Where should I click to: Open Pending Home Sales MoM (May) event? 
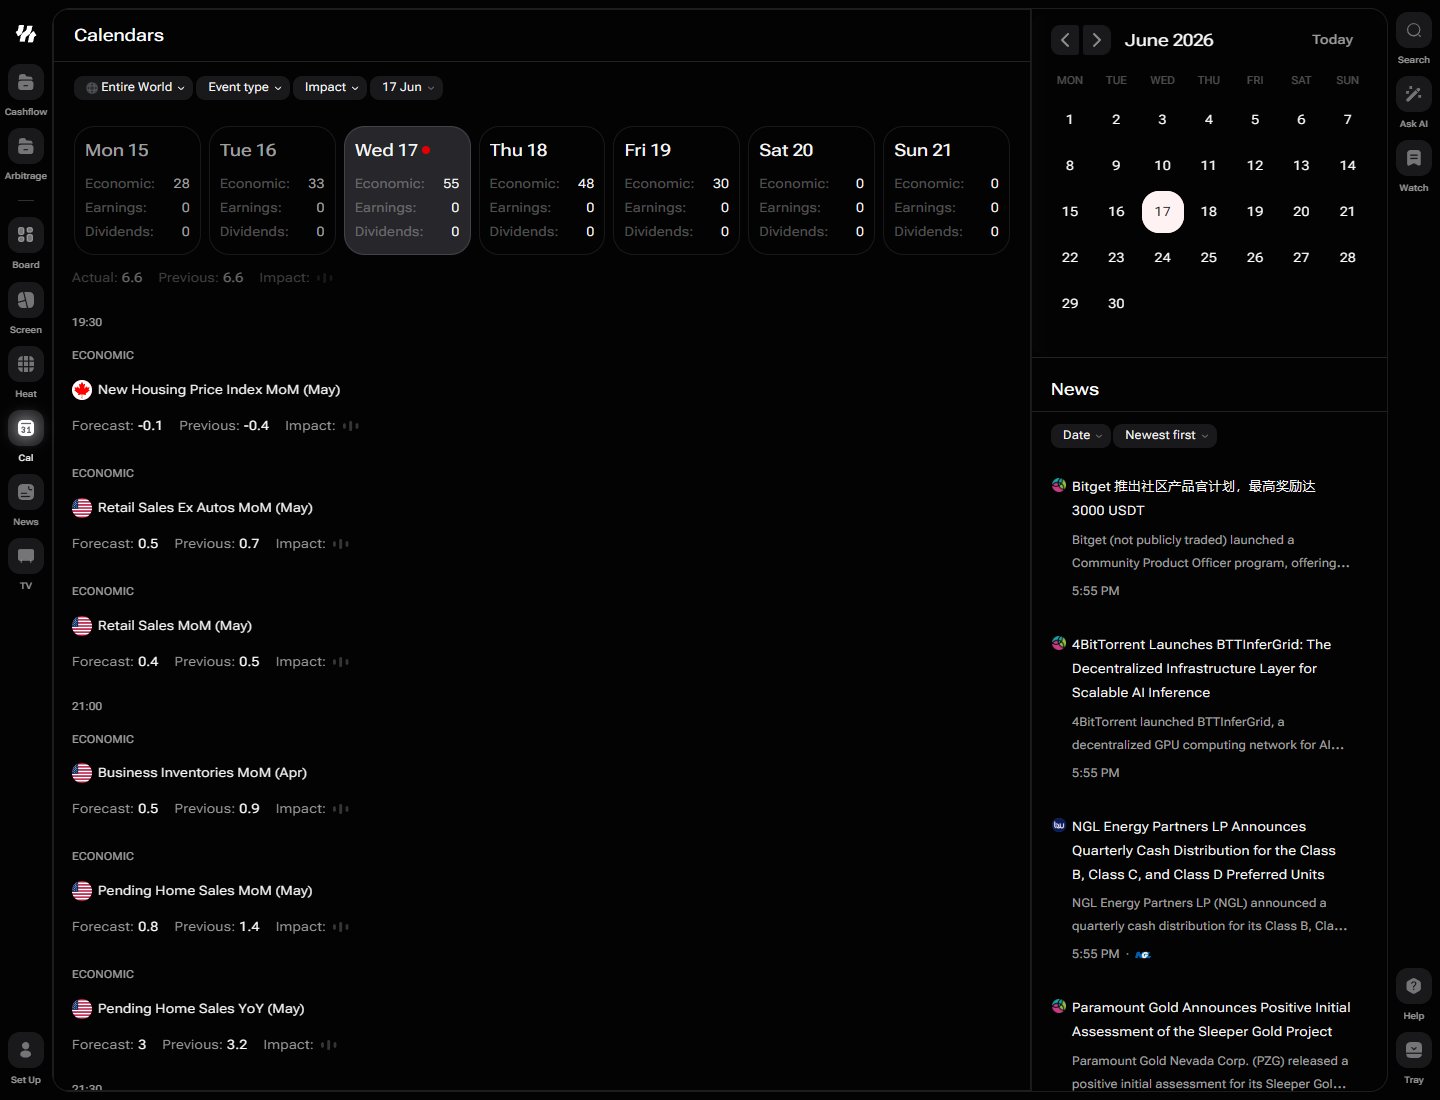pos(205,891)
